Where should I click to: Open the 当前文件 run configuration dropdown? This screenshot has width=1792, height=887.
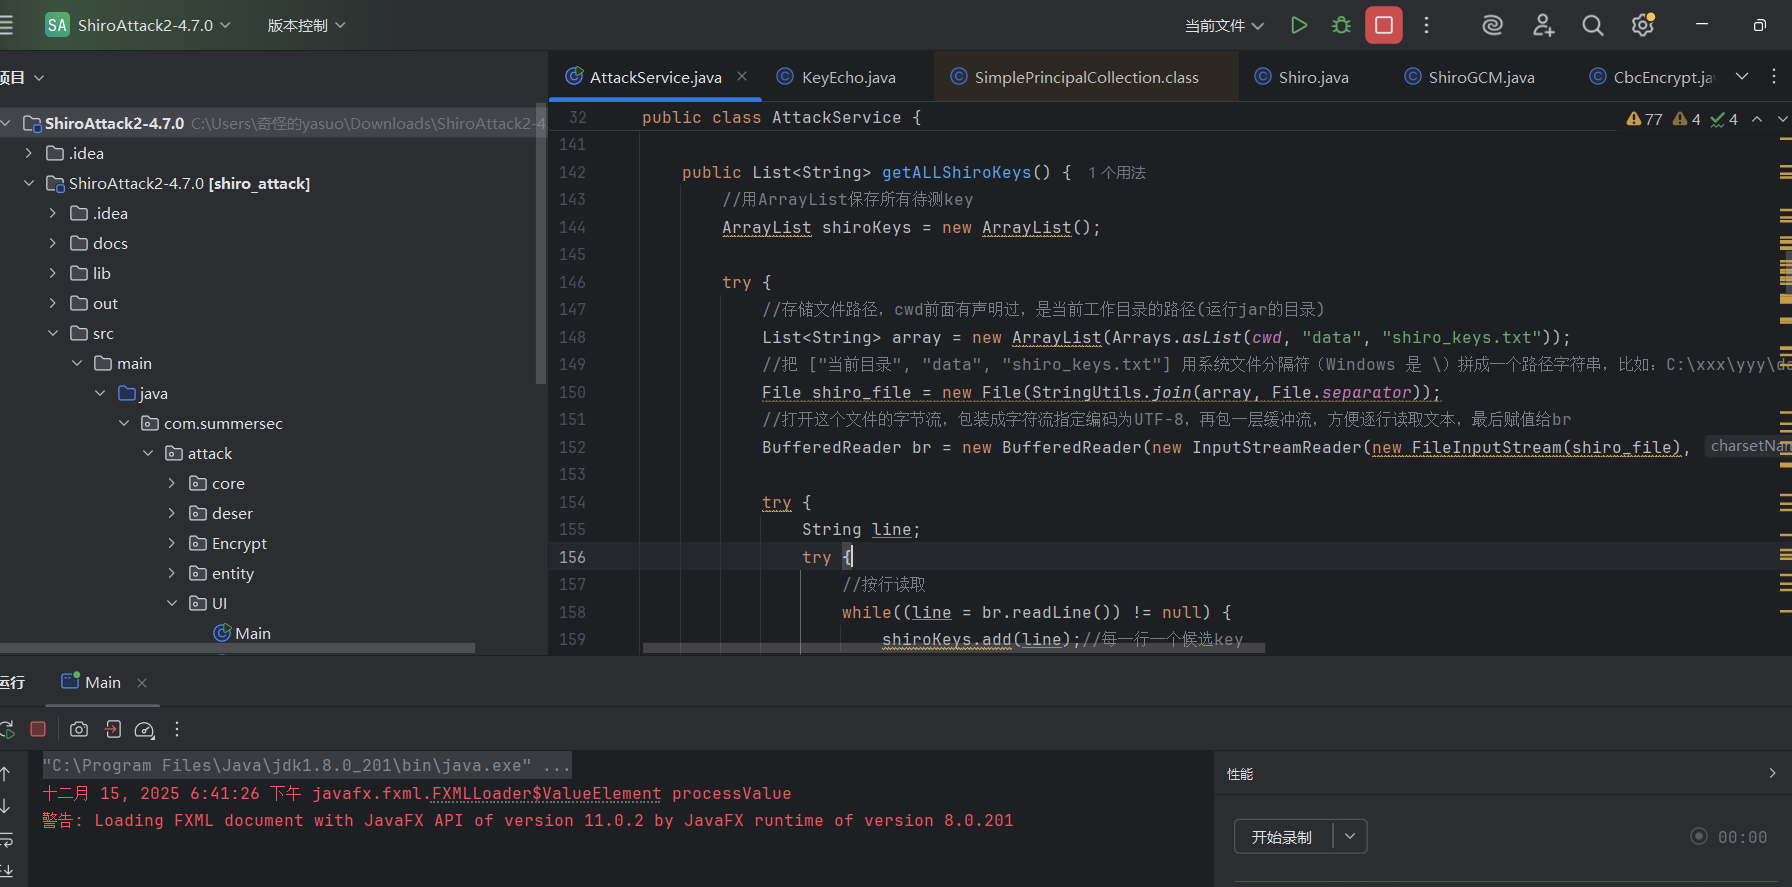click(1224, 26)
